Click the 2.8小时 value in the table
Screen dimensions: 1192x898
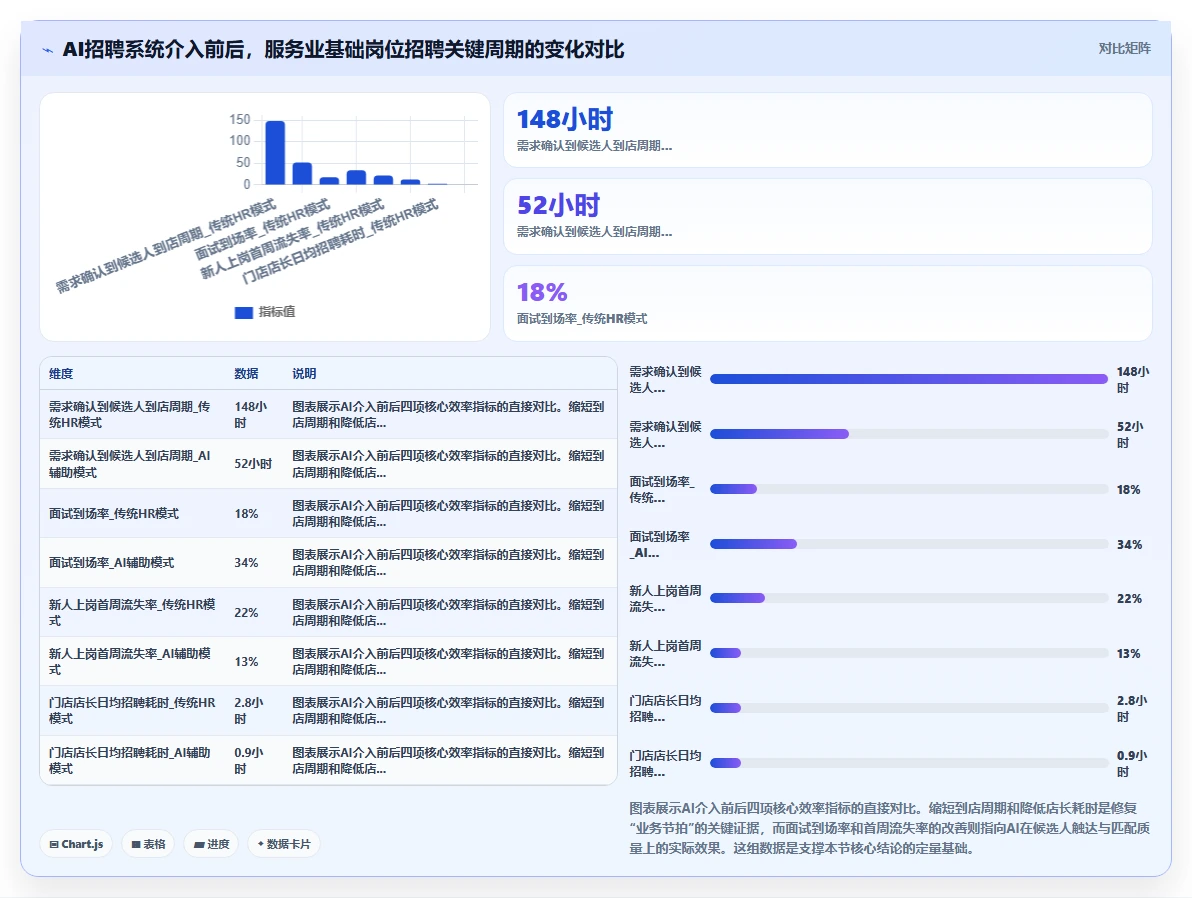pos(249,710)
